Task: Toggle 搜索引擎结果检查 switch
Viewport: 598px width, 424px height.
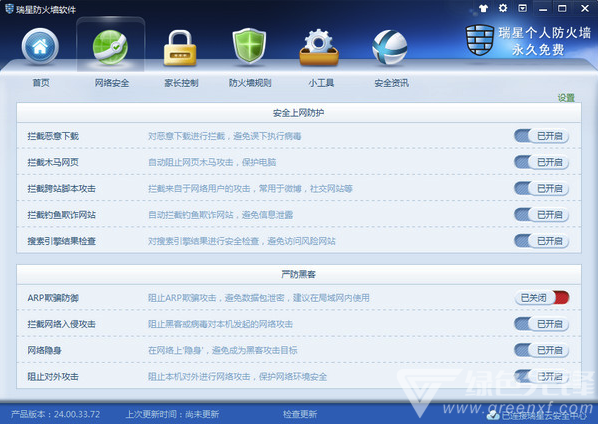Action: click(x=541, y=241)
